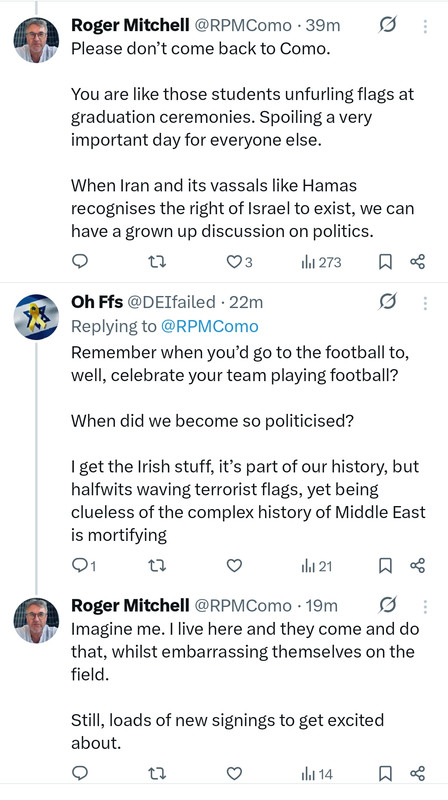
Task: Open the Oh Ffs profile avatar
Action: tap(36, 317)
